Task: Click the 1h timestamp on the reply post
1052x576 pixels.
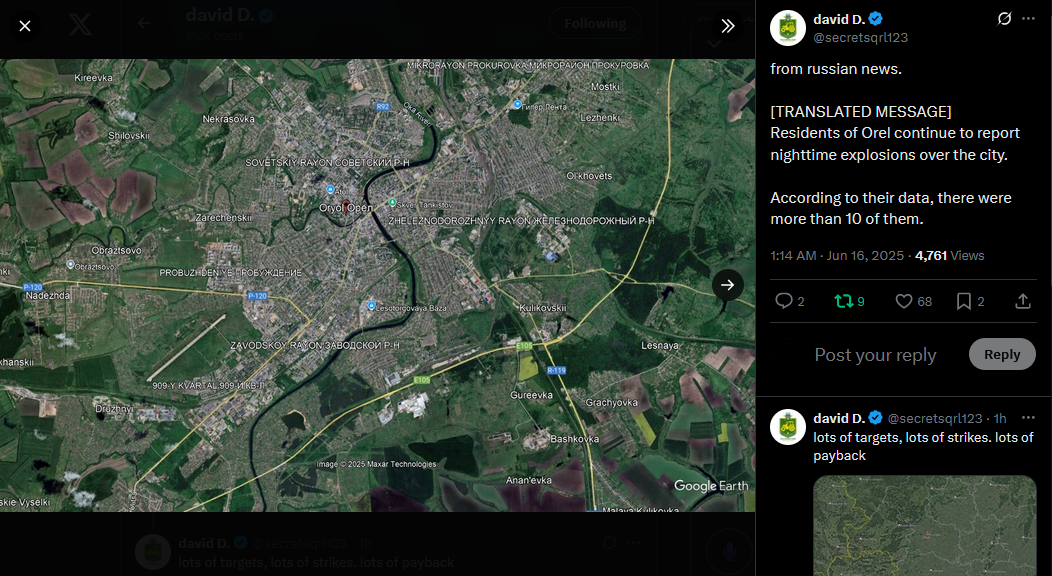Action: coord(1000,418)
